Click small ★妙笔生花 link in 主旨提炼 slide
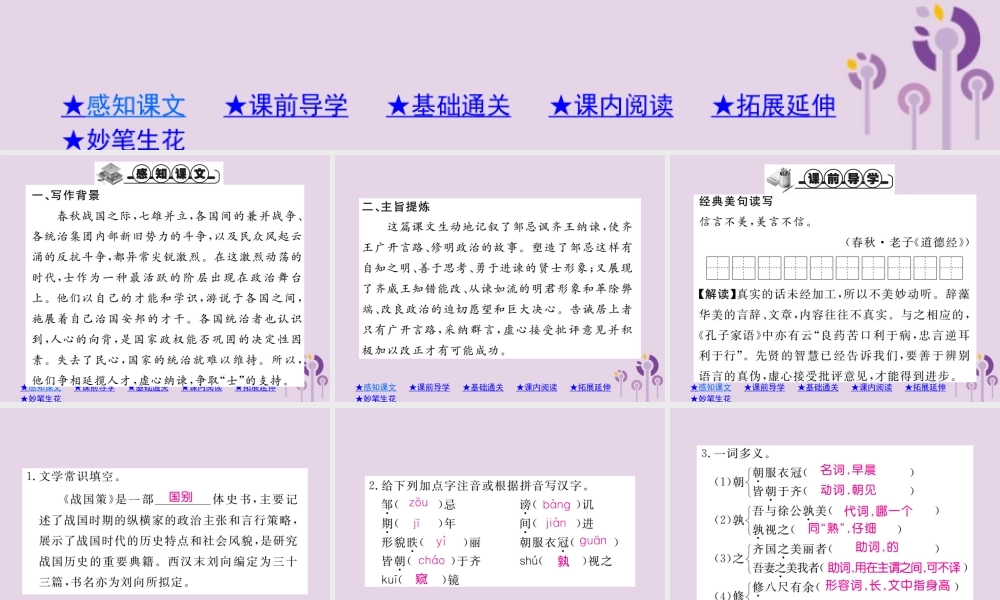 tap(376, 399)
